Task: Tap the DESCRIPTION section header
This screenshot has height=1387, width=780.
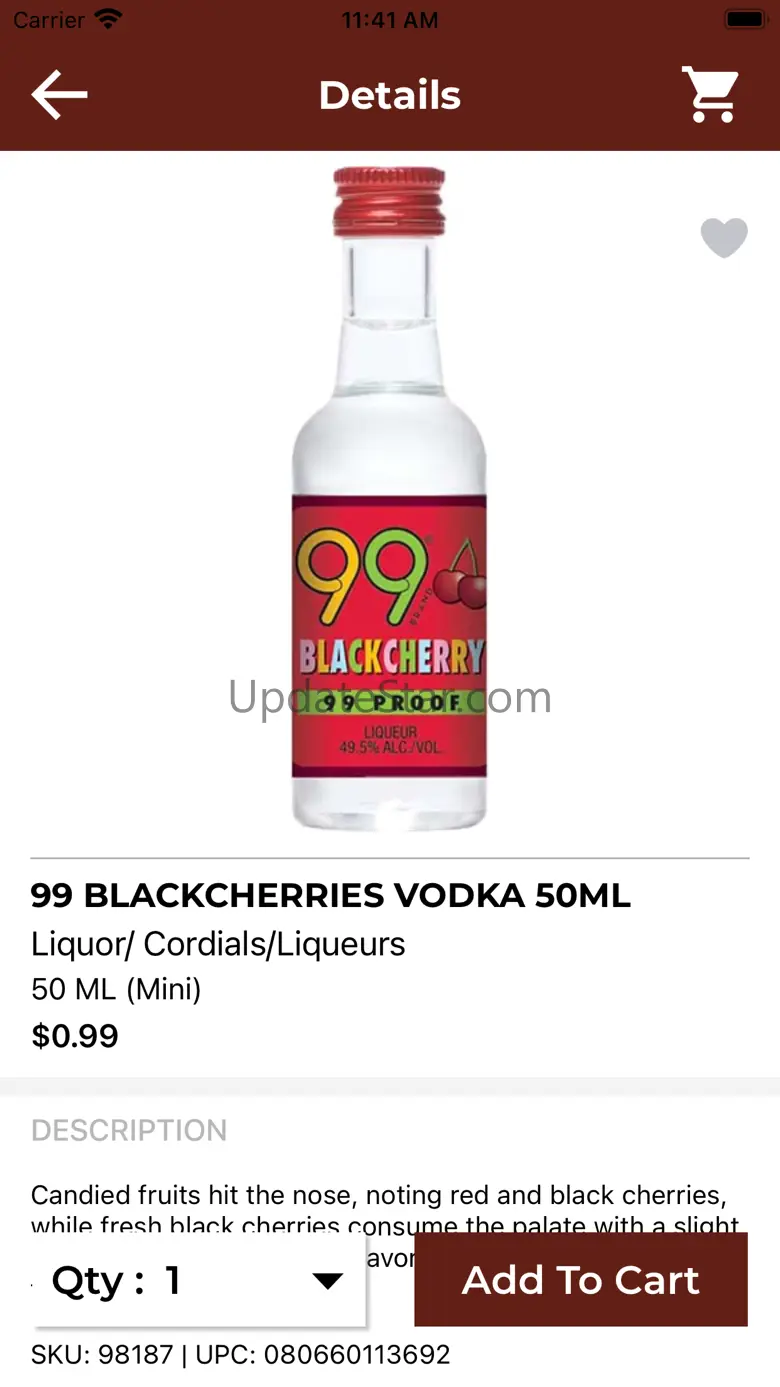Action: point(129,1130)
